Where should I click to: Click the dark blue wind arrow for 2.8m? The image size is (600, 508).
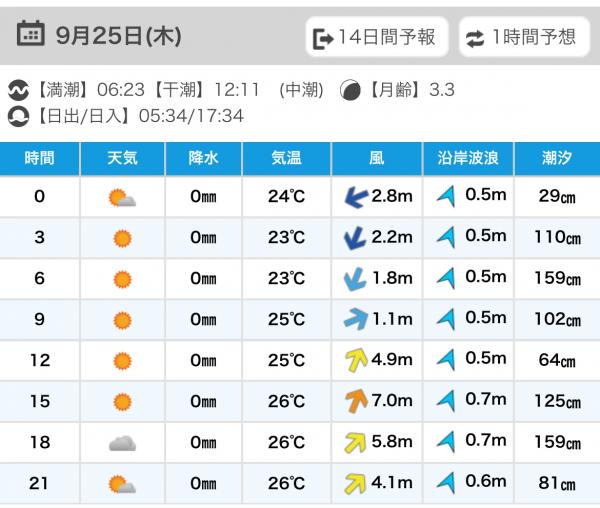coord(356,197)
